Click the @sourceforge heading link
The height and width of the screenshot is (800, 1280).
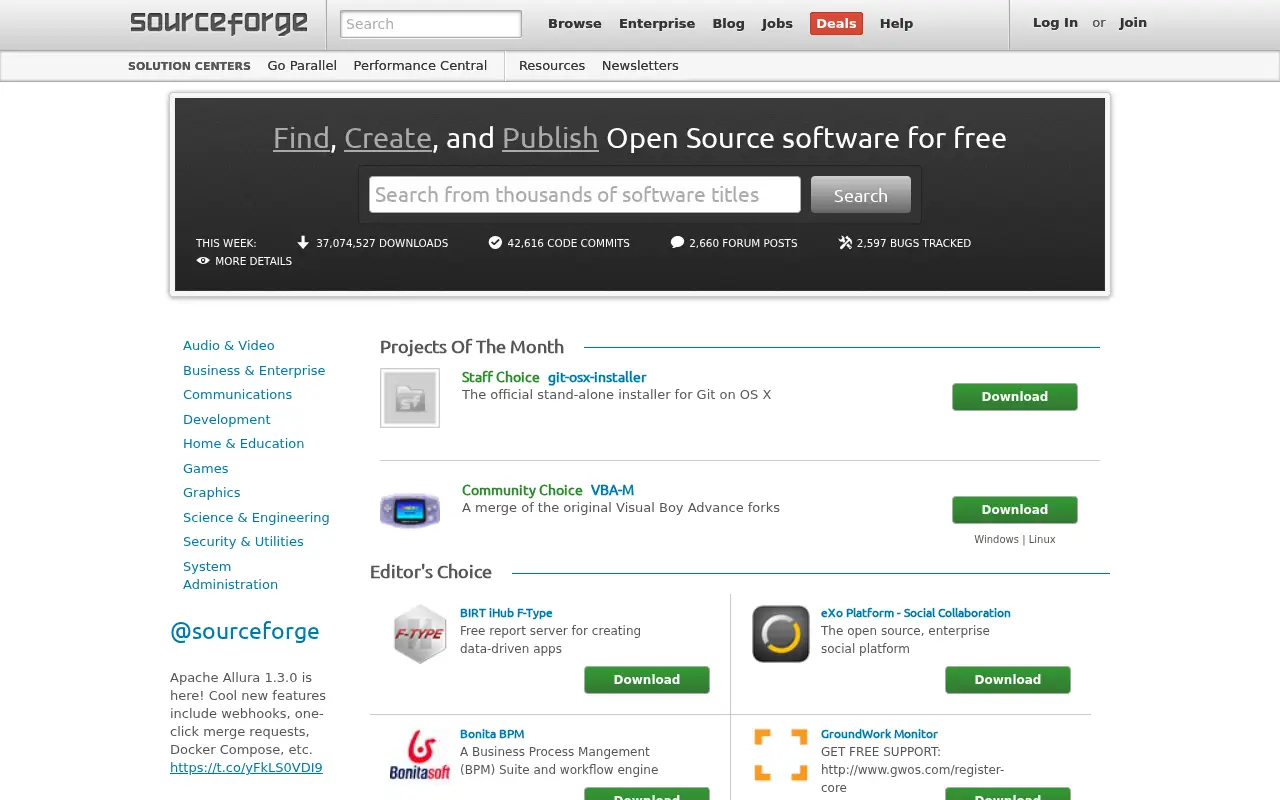(x=245, y=631)
